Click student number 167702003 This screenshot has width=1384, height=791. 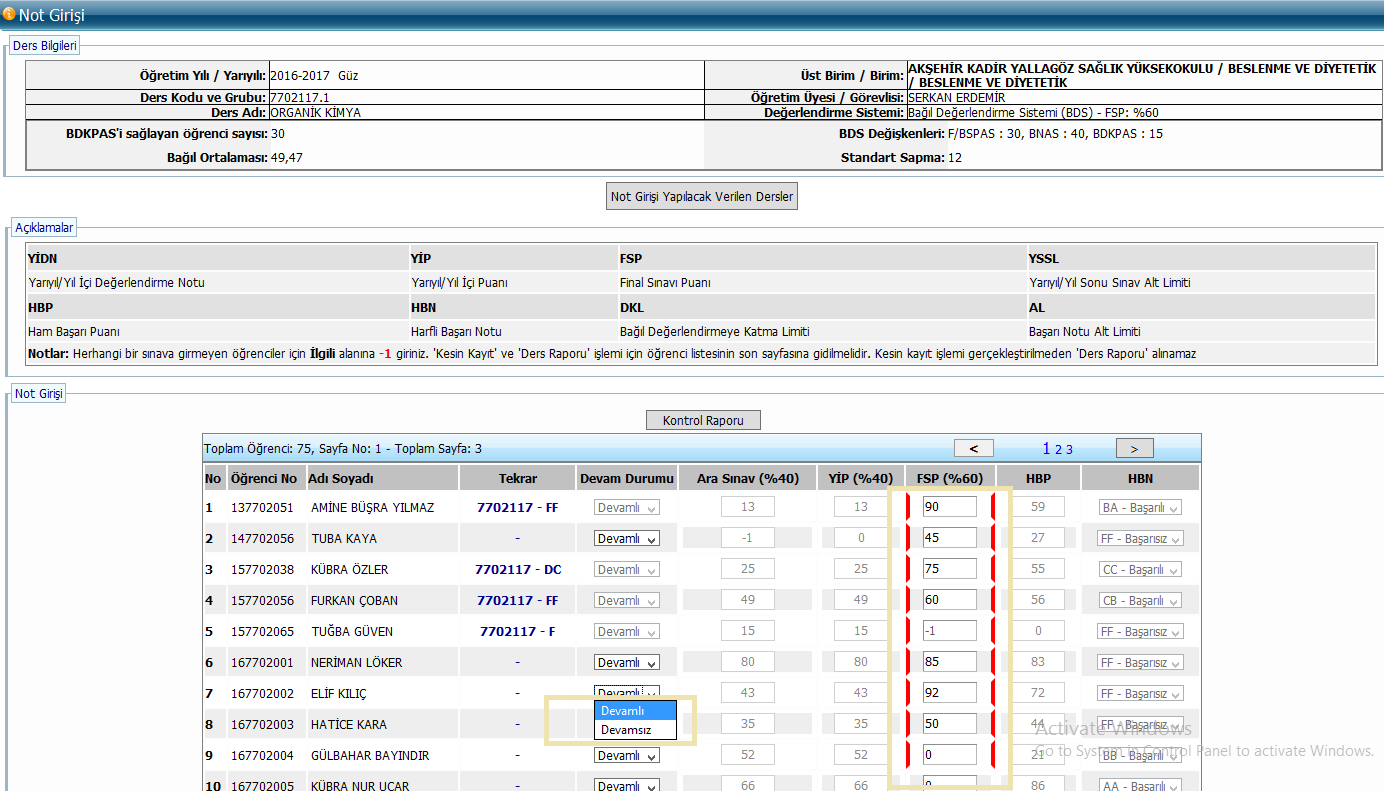pyautogui.click(x=262, y=724)
